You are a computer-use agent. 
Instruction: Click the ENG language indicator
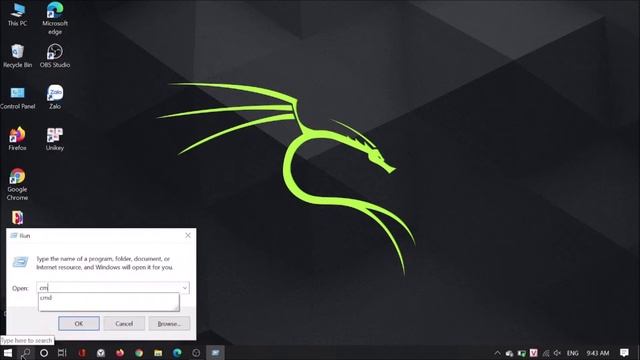[573, 353]
